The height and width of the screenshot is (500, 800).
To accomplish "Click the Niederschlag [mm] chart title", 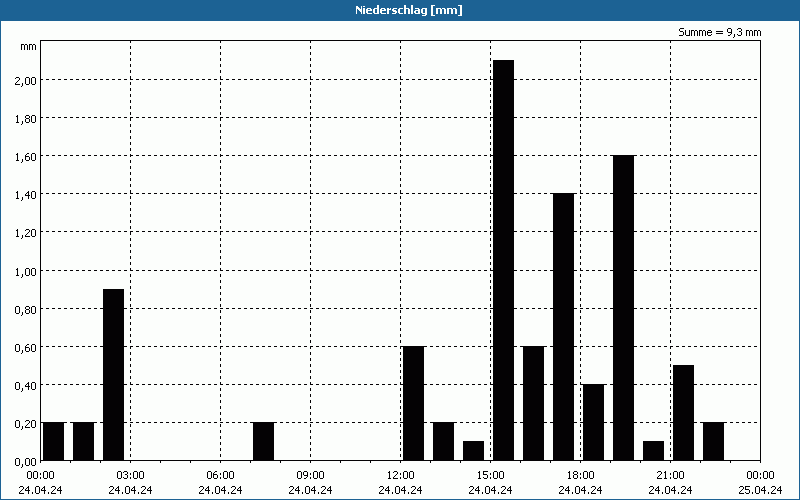I will point(409,10).
